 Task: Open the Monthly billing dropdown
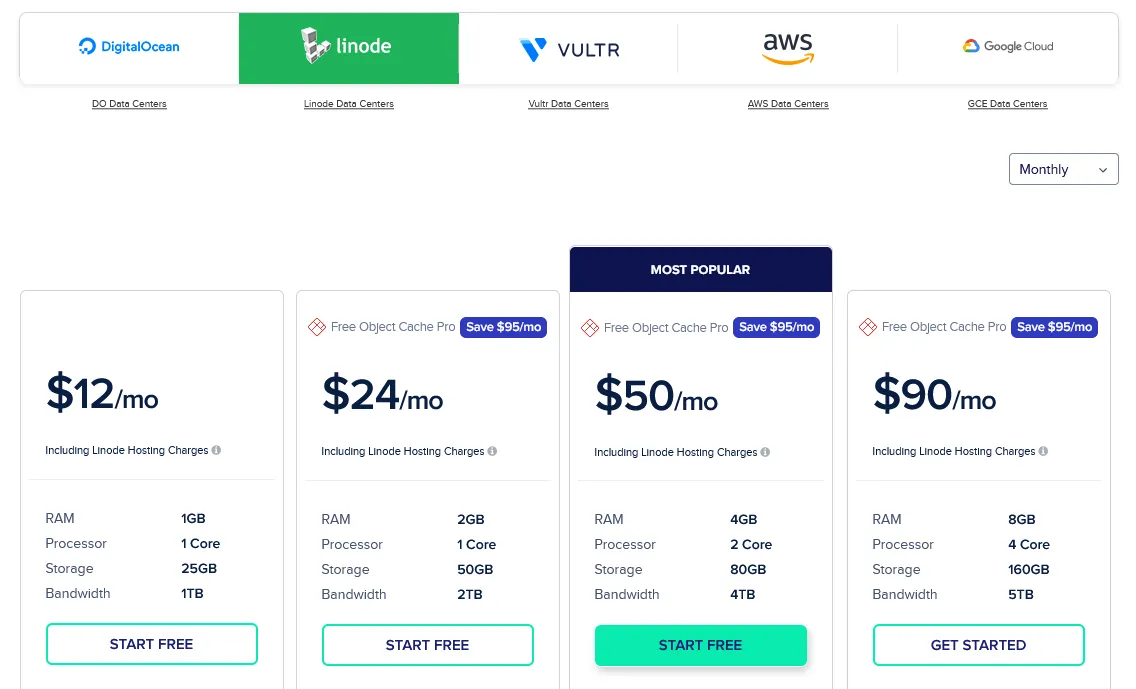click(1063, 169)
